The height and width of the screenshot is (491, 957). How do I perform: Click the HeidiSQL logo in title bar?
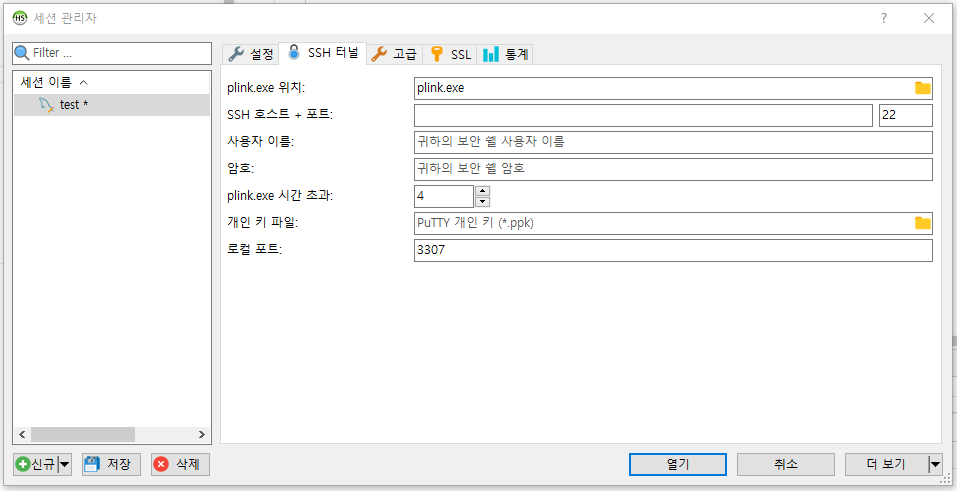tap(19, 18)
